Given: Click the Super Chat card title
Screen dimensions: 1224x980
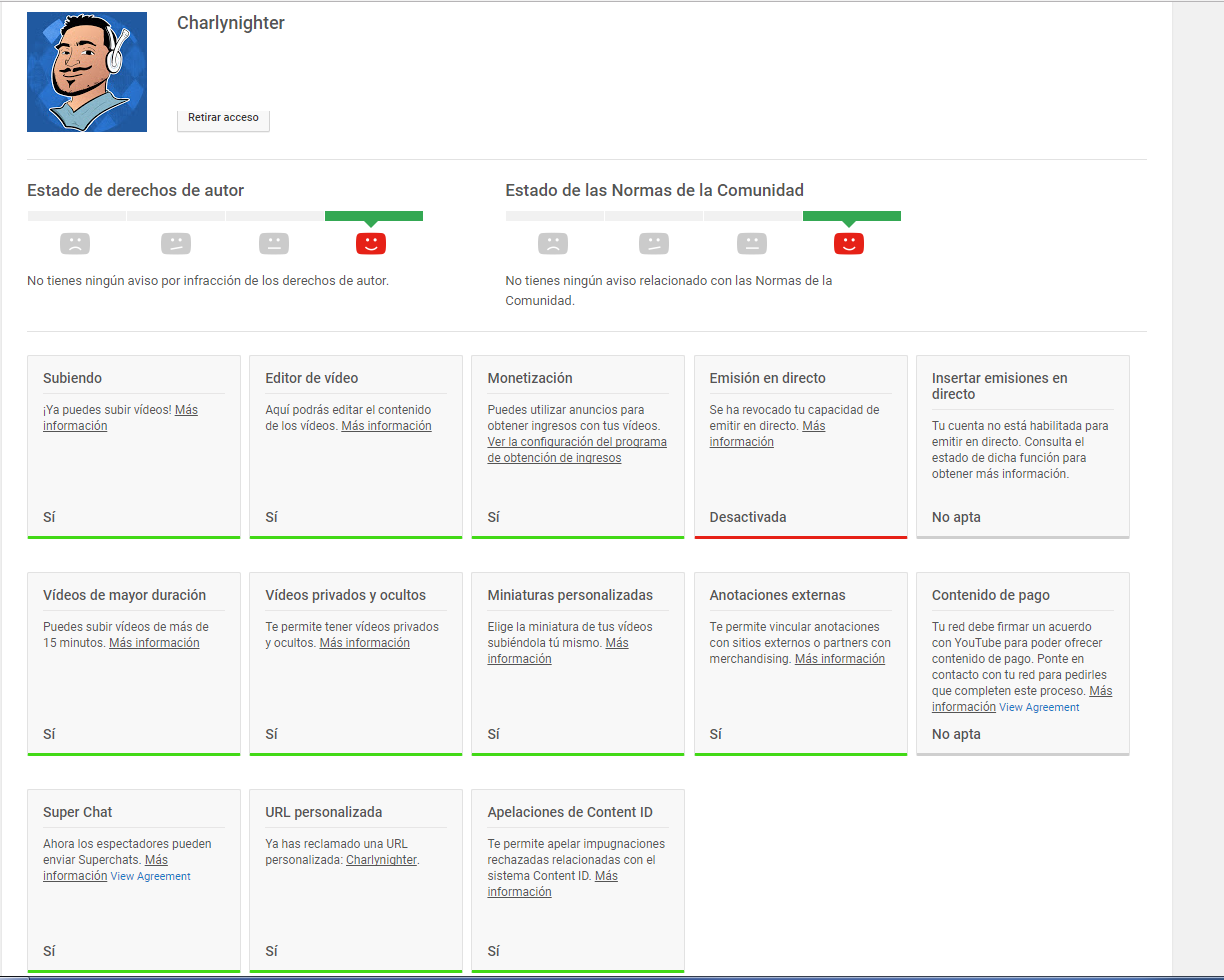Looking at the screenshot, I should (78, 812).
